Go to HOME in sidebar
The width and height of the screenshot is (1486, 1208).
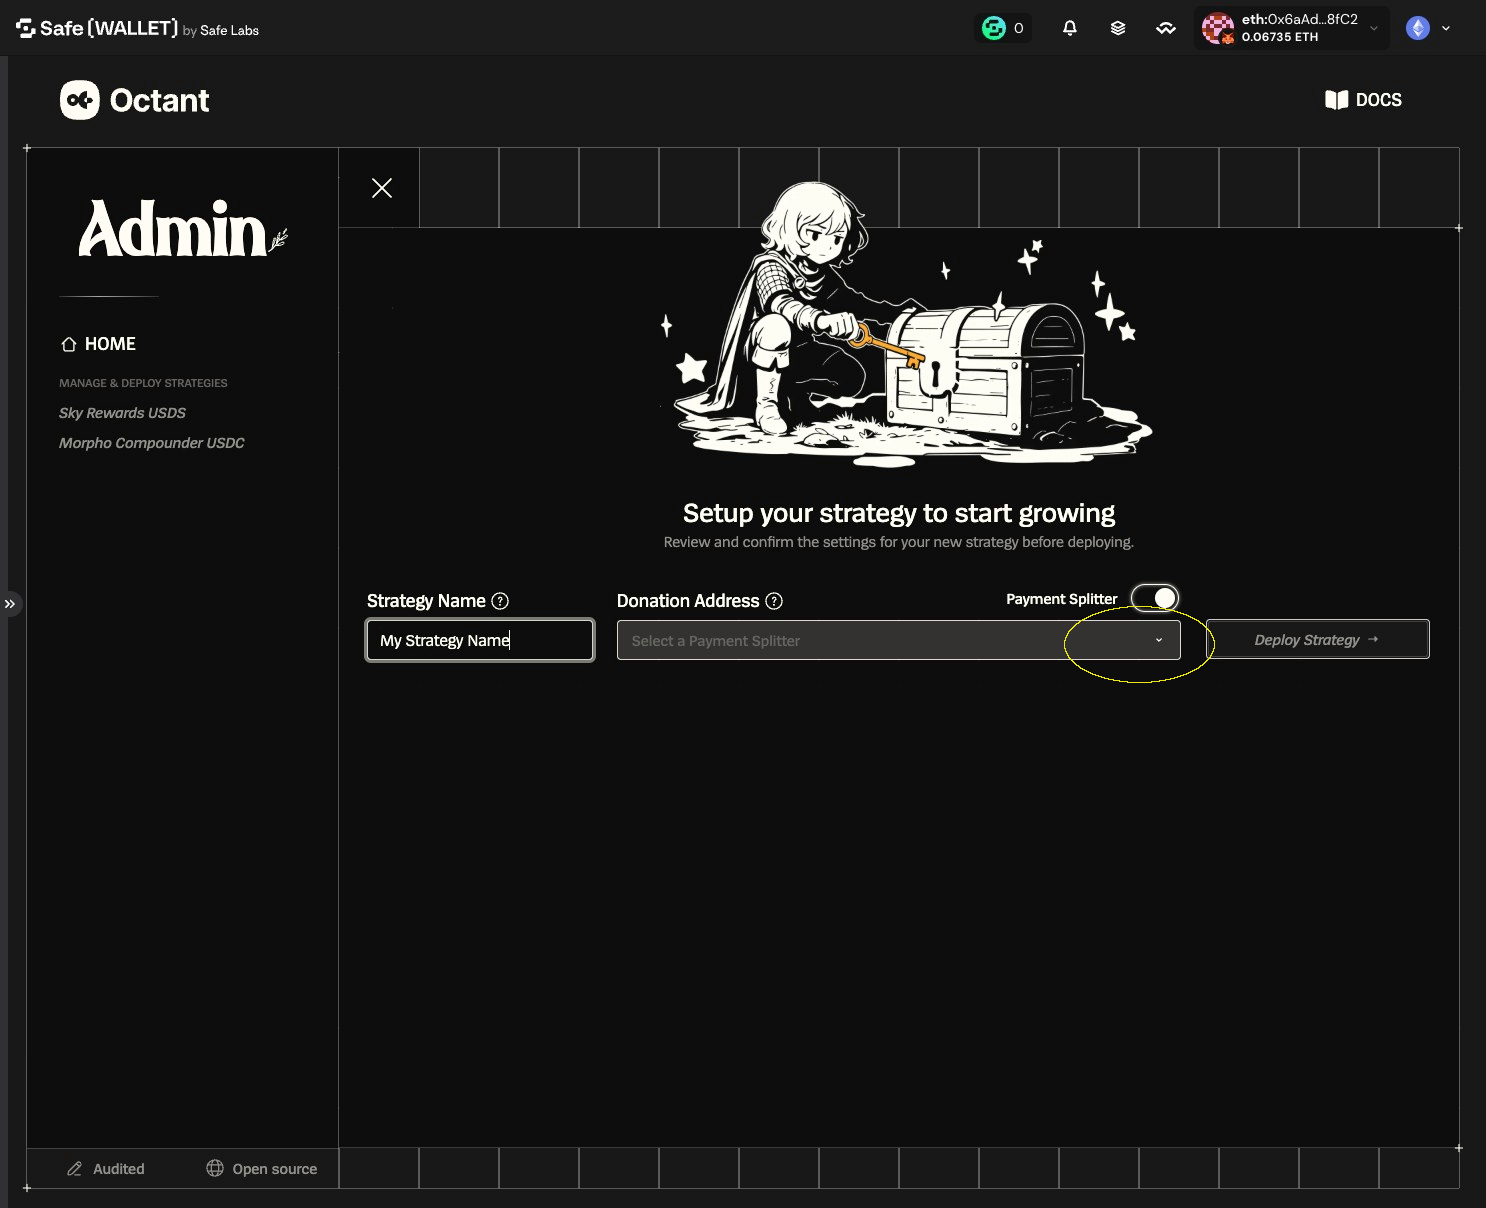pos(98,344)
